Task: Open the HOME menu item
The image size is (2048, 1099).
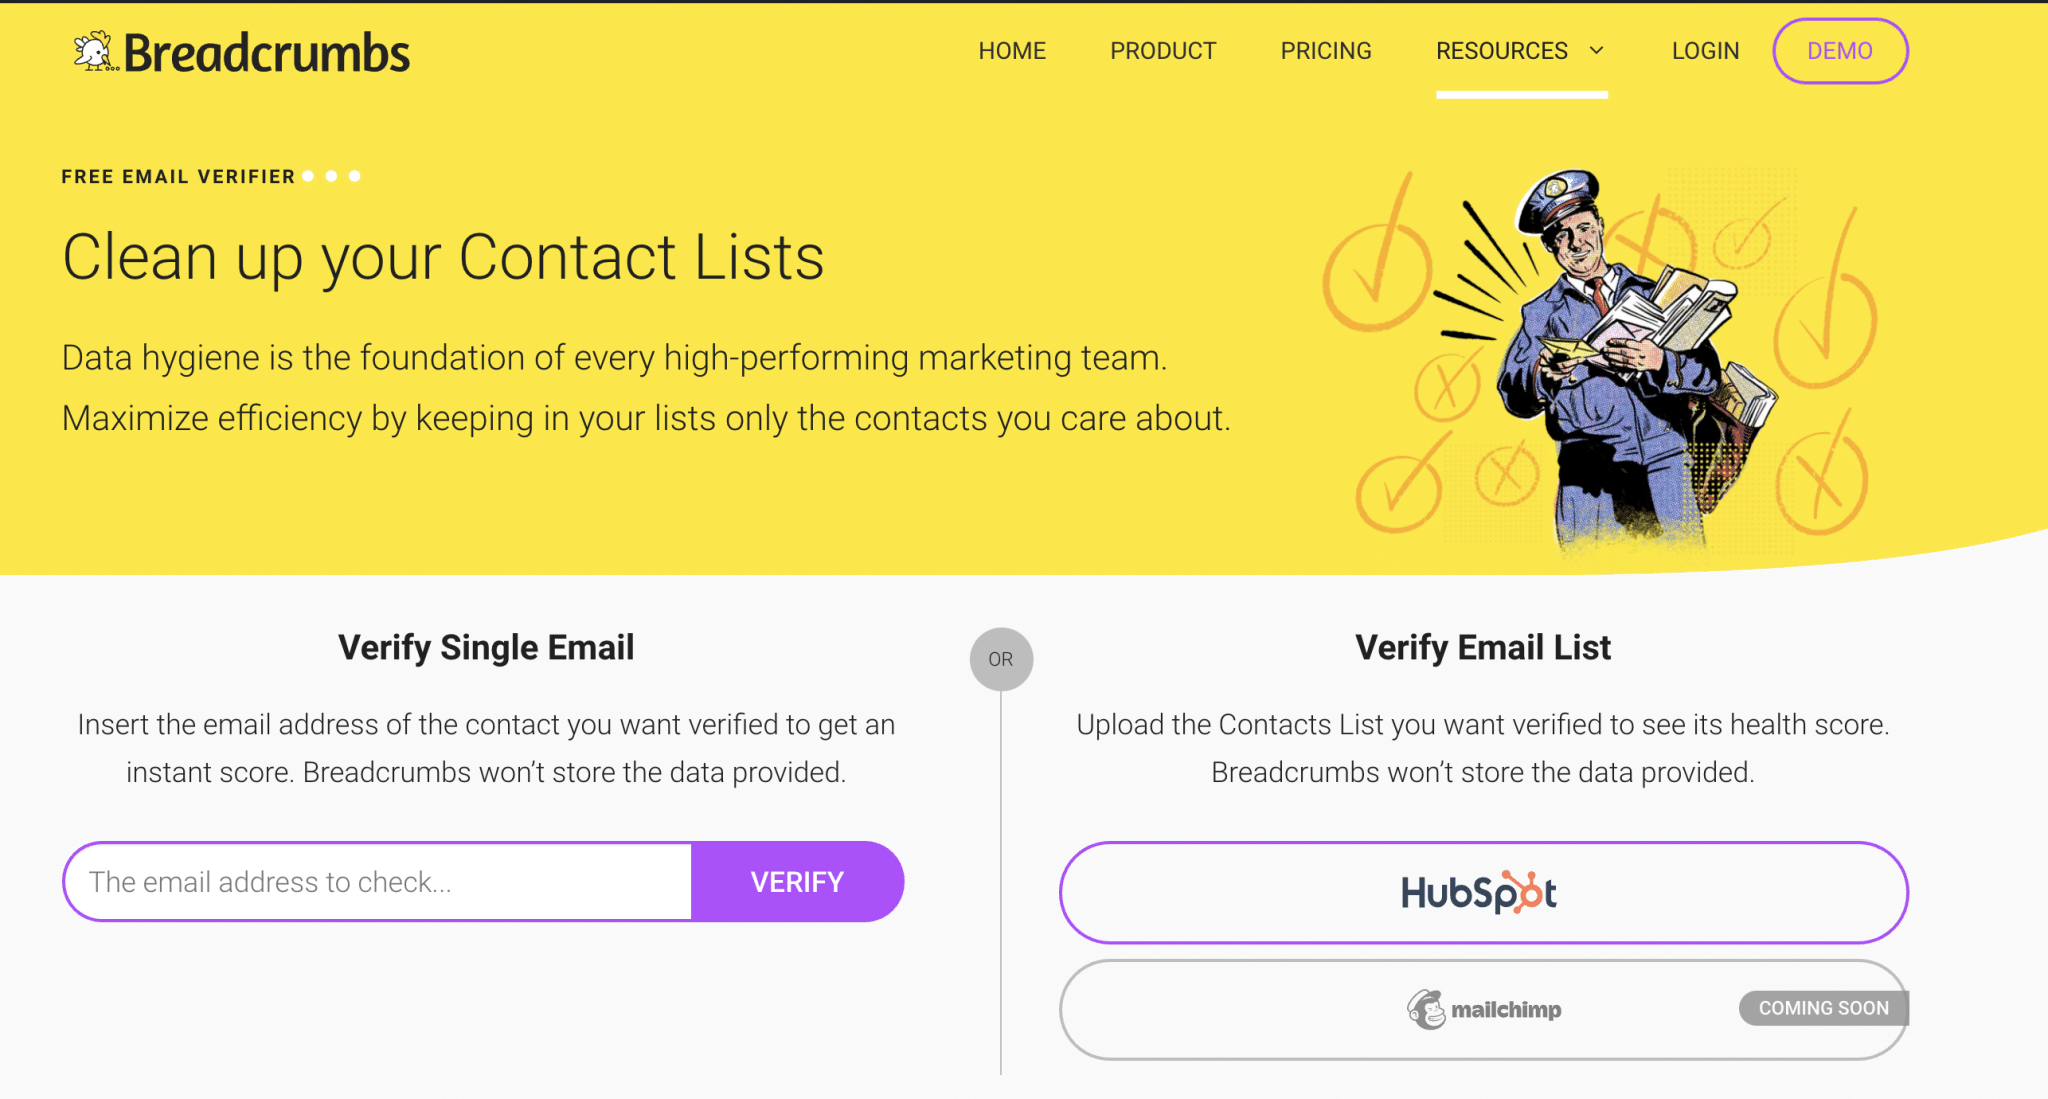Action: (x=1012, y=51)
